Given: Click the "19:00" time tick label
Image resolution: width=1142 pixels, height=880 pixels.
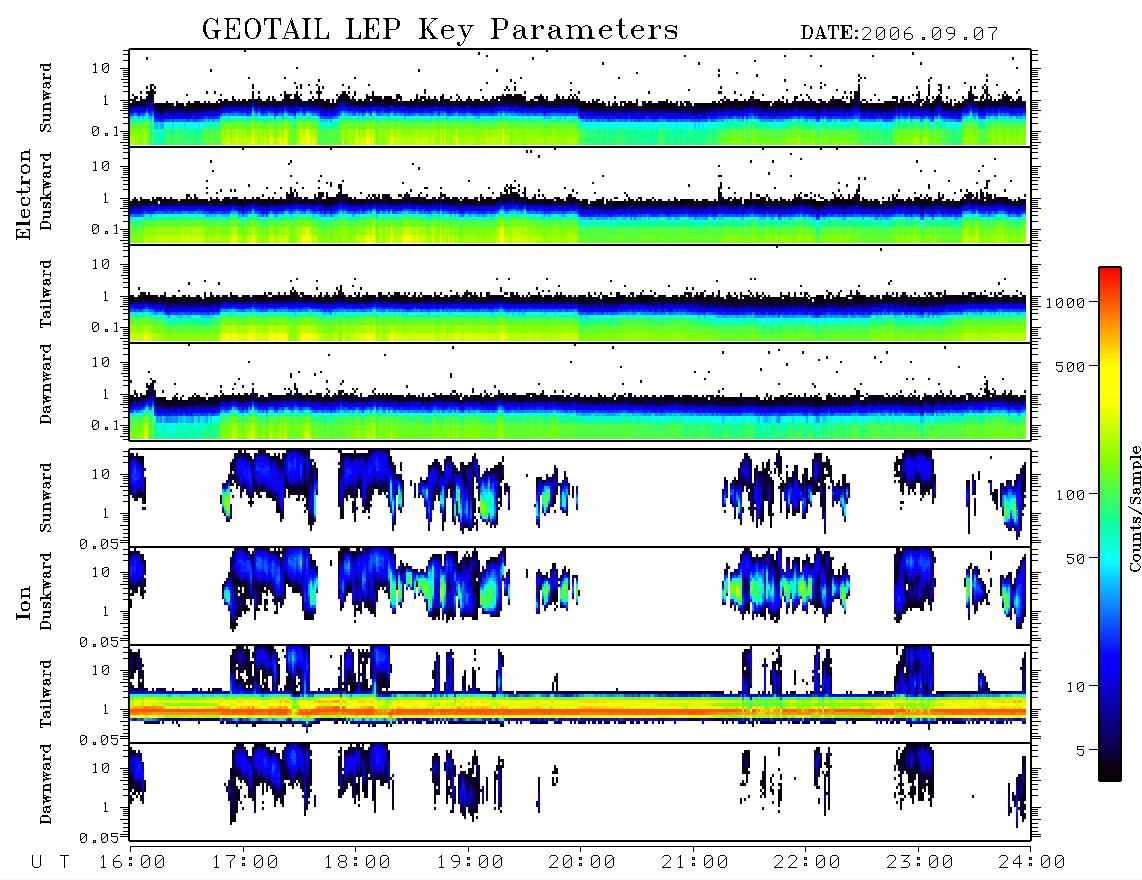Looking at the screenshot, I should pos(470,863).
